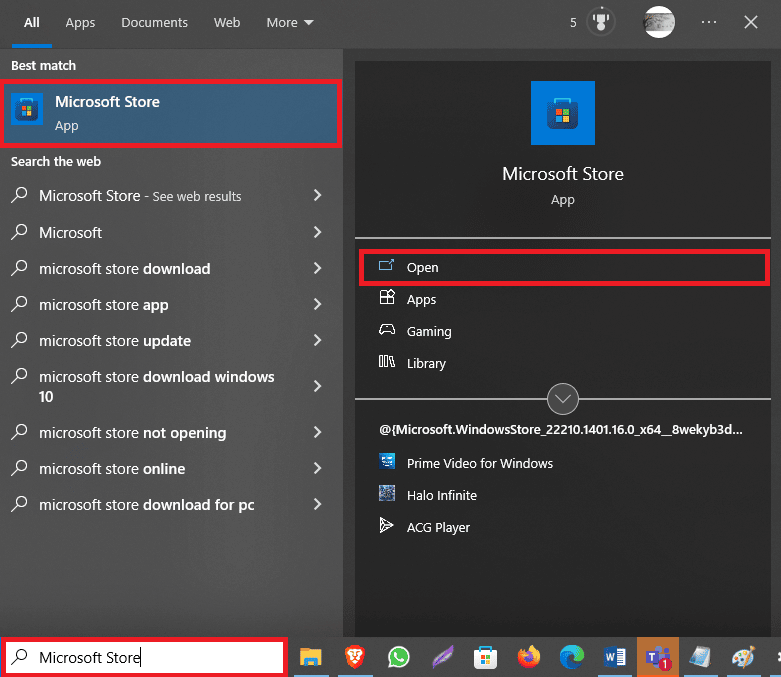Click Open to launch Microsoft Store
Viewport: 781px width, 677px height.
tap(564, 268)
